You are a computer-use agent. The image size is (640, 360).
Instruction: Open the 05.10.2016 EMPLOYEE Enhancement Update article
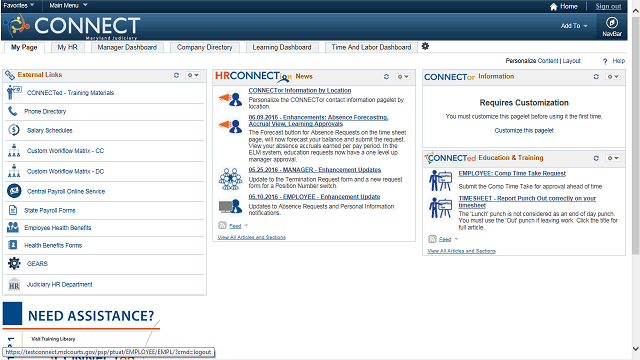coord(314,197)
